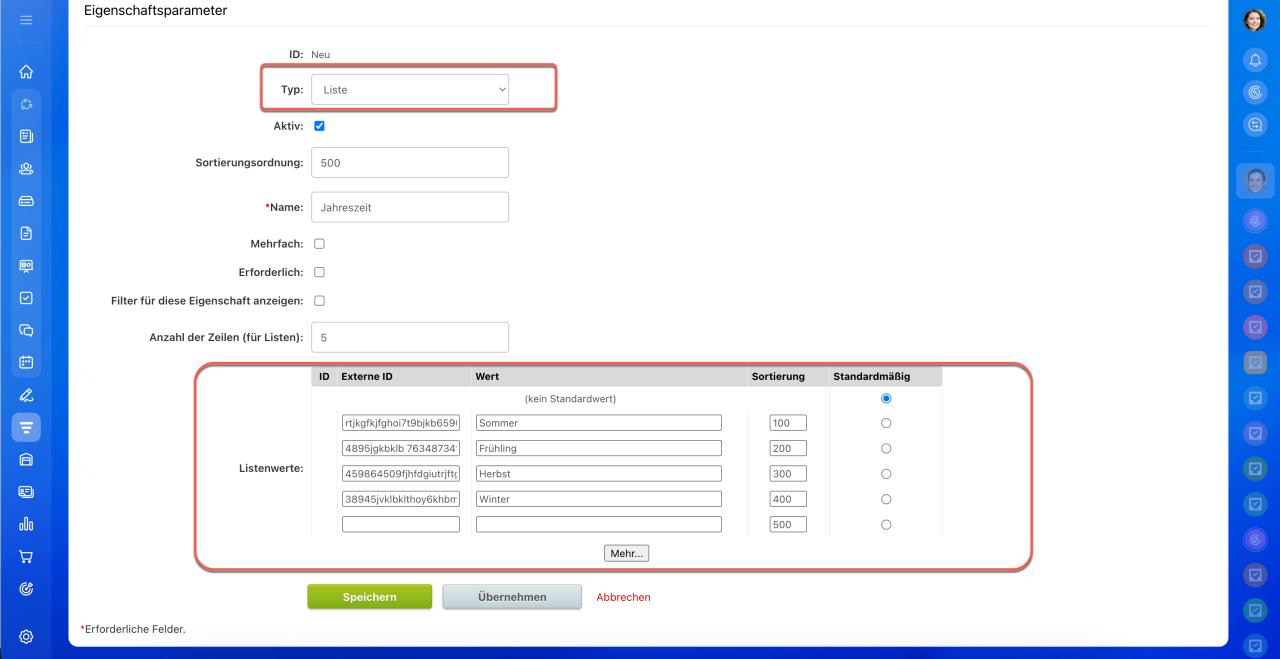Focus the Sortierungsordnung field showing 500
Viewport: 1280px width, 659px height.
(x=410, y=162)
